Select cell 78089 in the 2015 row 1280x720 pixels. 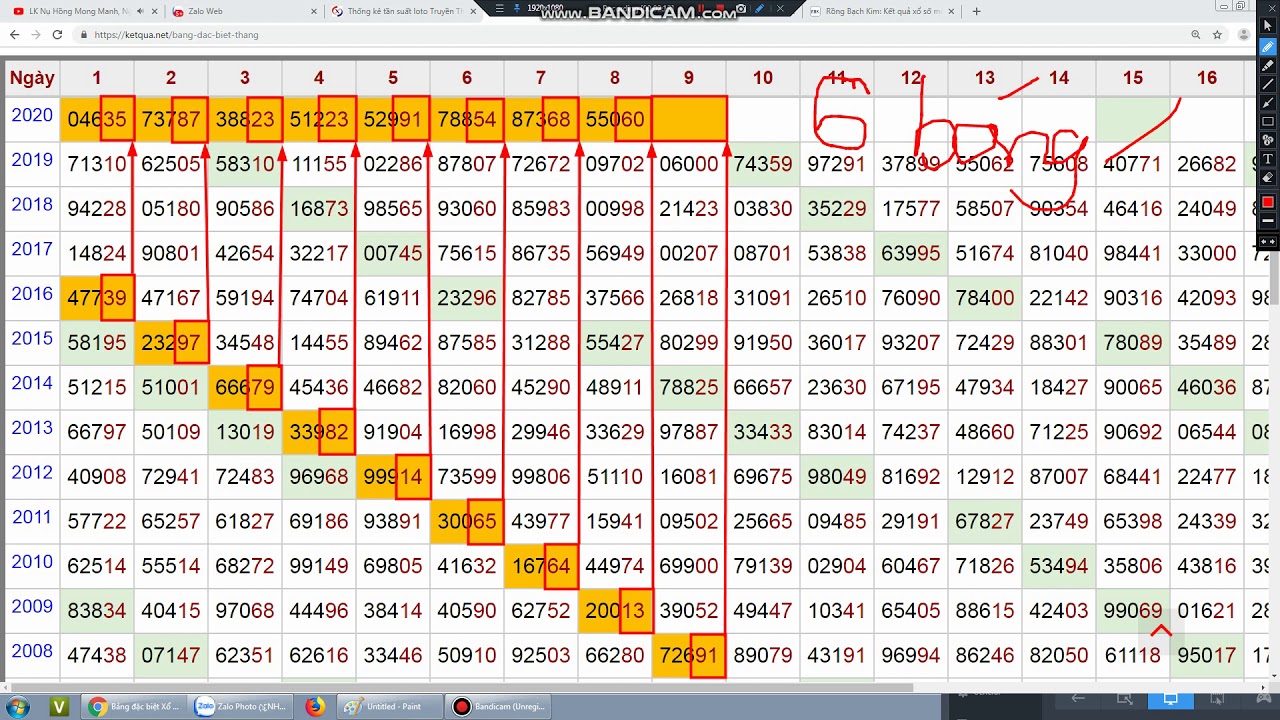click(x=1133, y=342)
